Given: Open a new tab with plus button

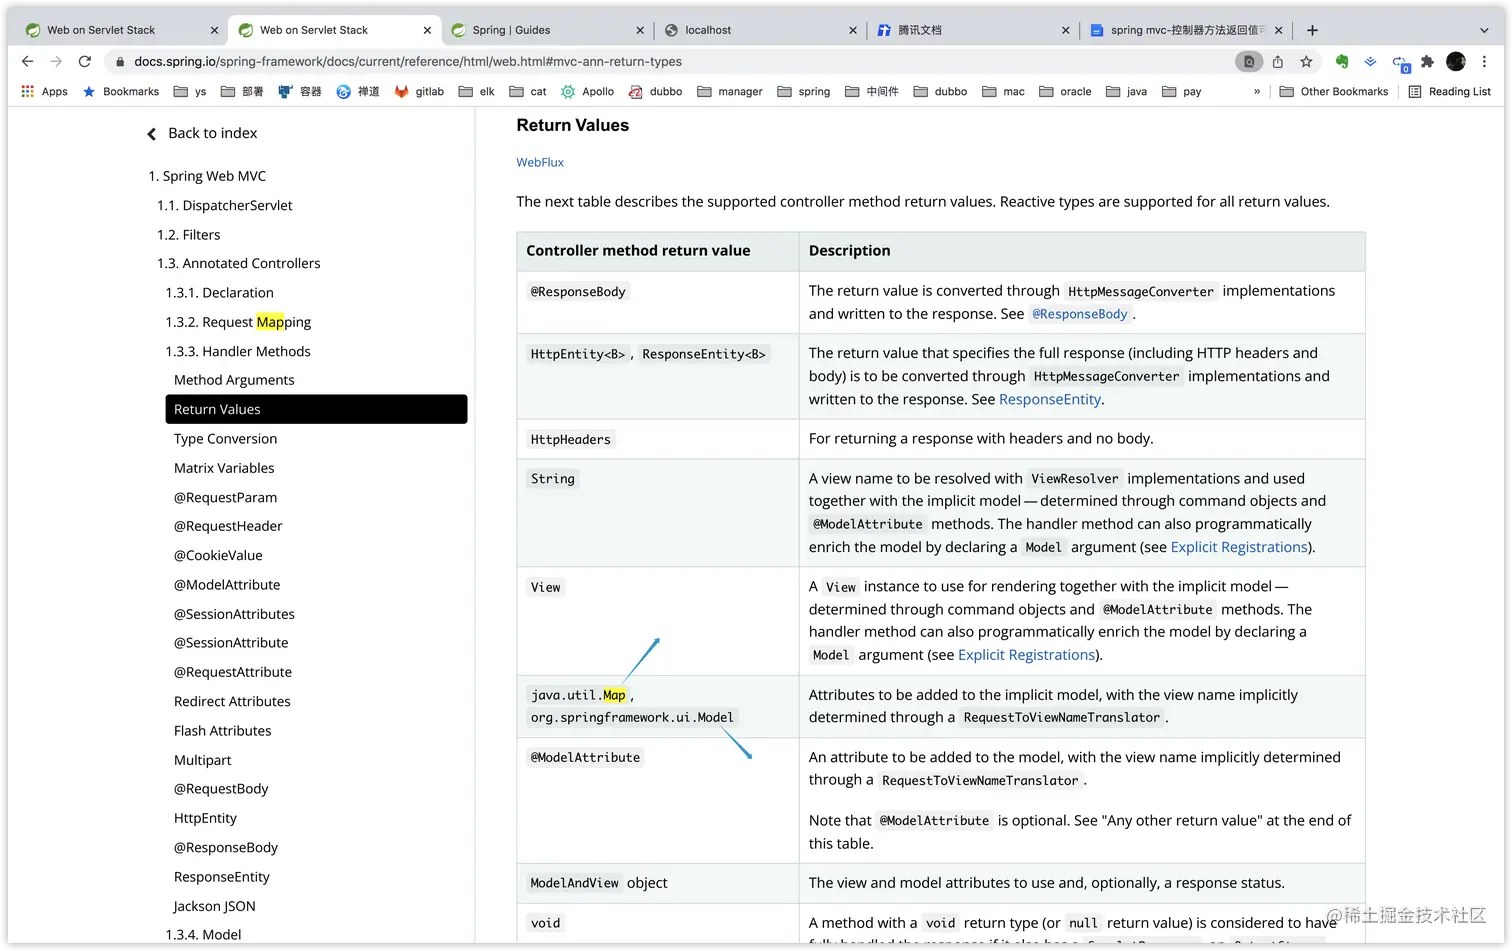Looking at the screenshot, I should pos(1312,30).
